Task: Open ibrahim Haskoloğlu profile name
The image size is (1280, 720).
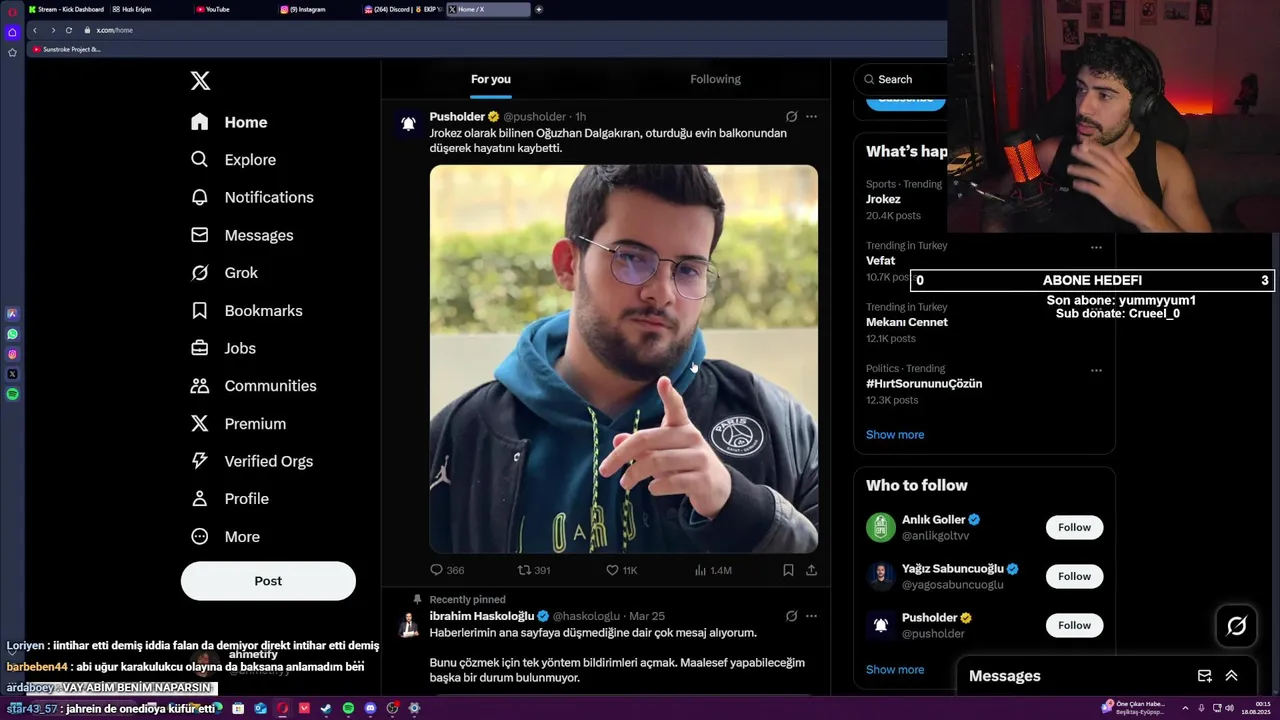Action: pyautogui.click(x=482, y=616)
